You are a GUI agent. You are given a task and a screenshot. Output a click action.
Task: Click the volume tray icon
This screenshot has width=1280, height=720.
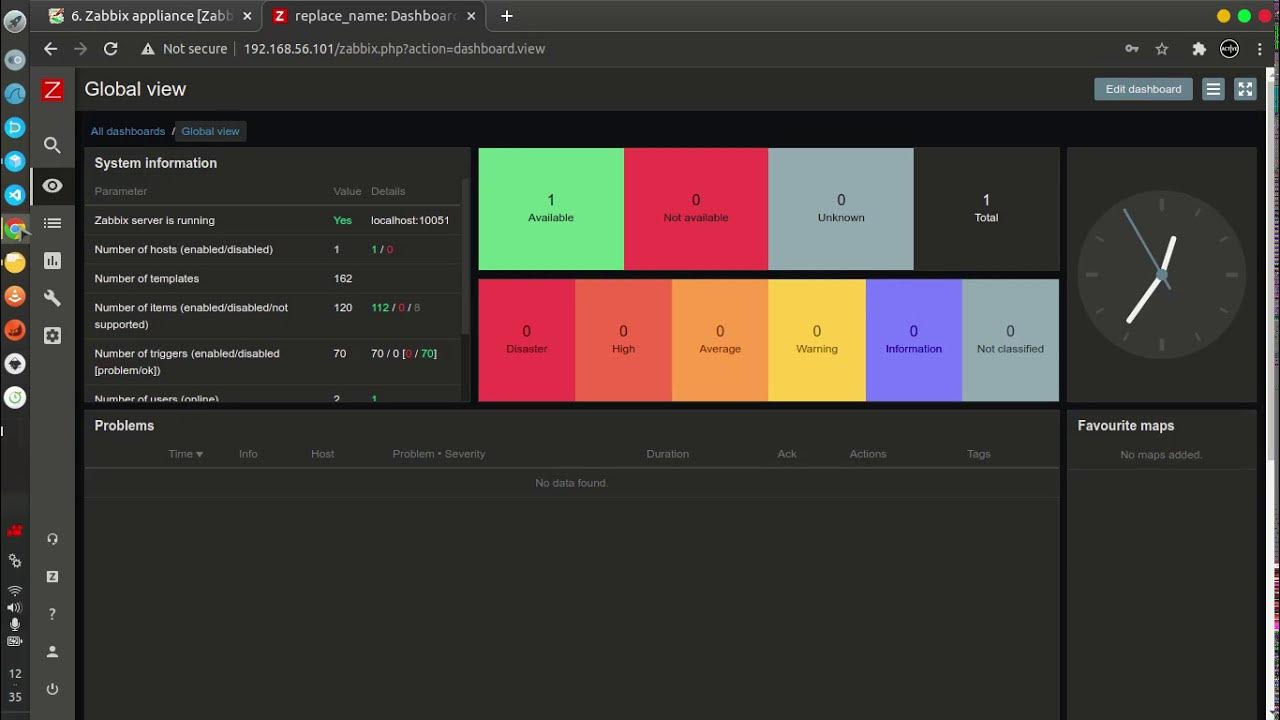[x=15, y=607]
